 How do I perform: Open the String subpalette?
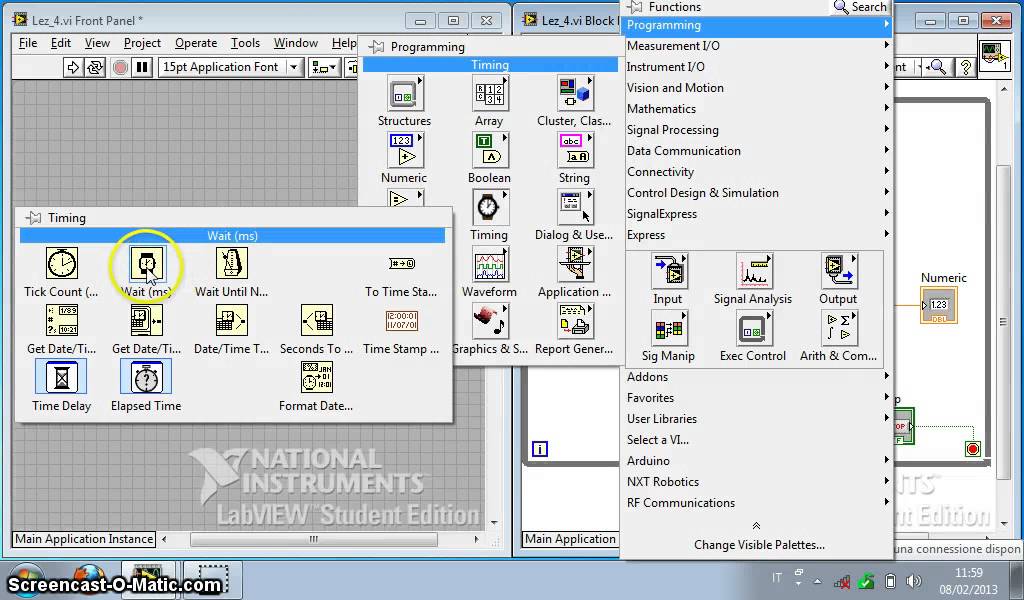click(x=574, y=150)
